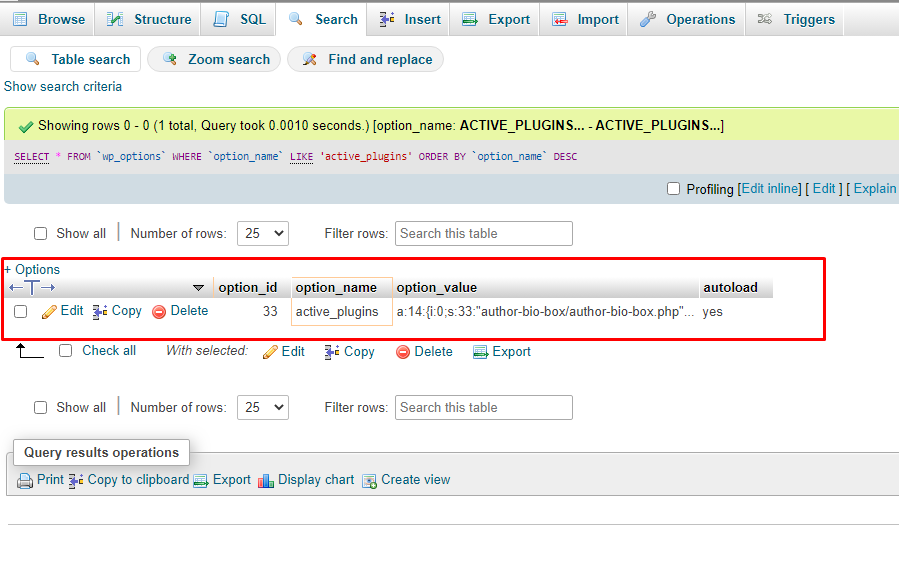
Task: Tick the Check all checkbox
Action: 66,351
